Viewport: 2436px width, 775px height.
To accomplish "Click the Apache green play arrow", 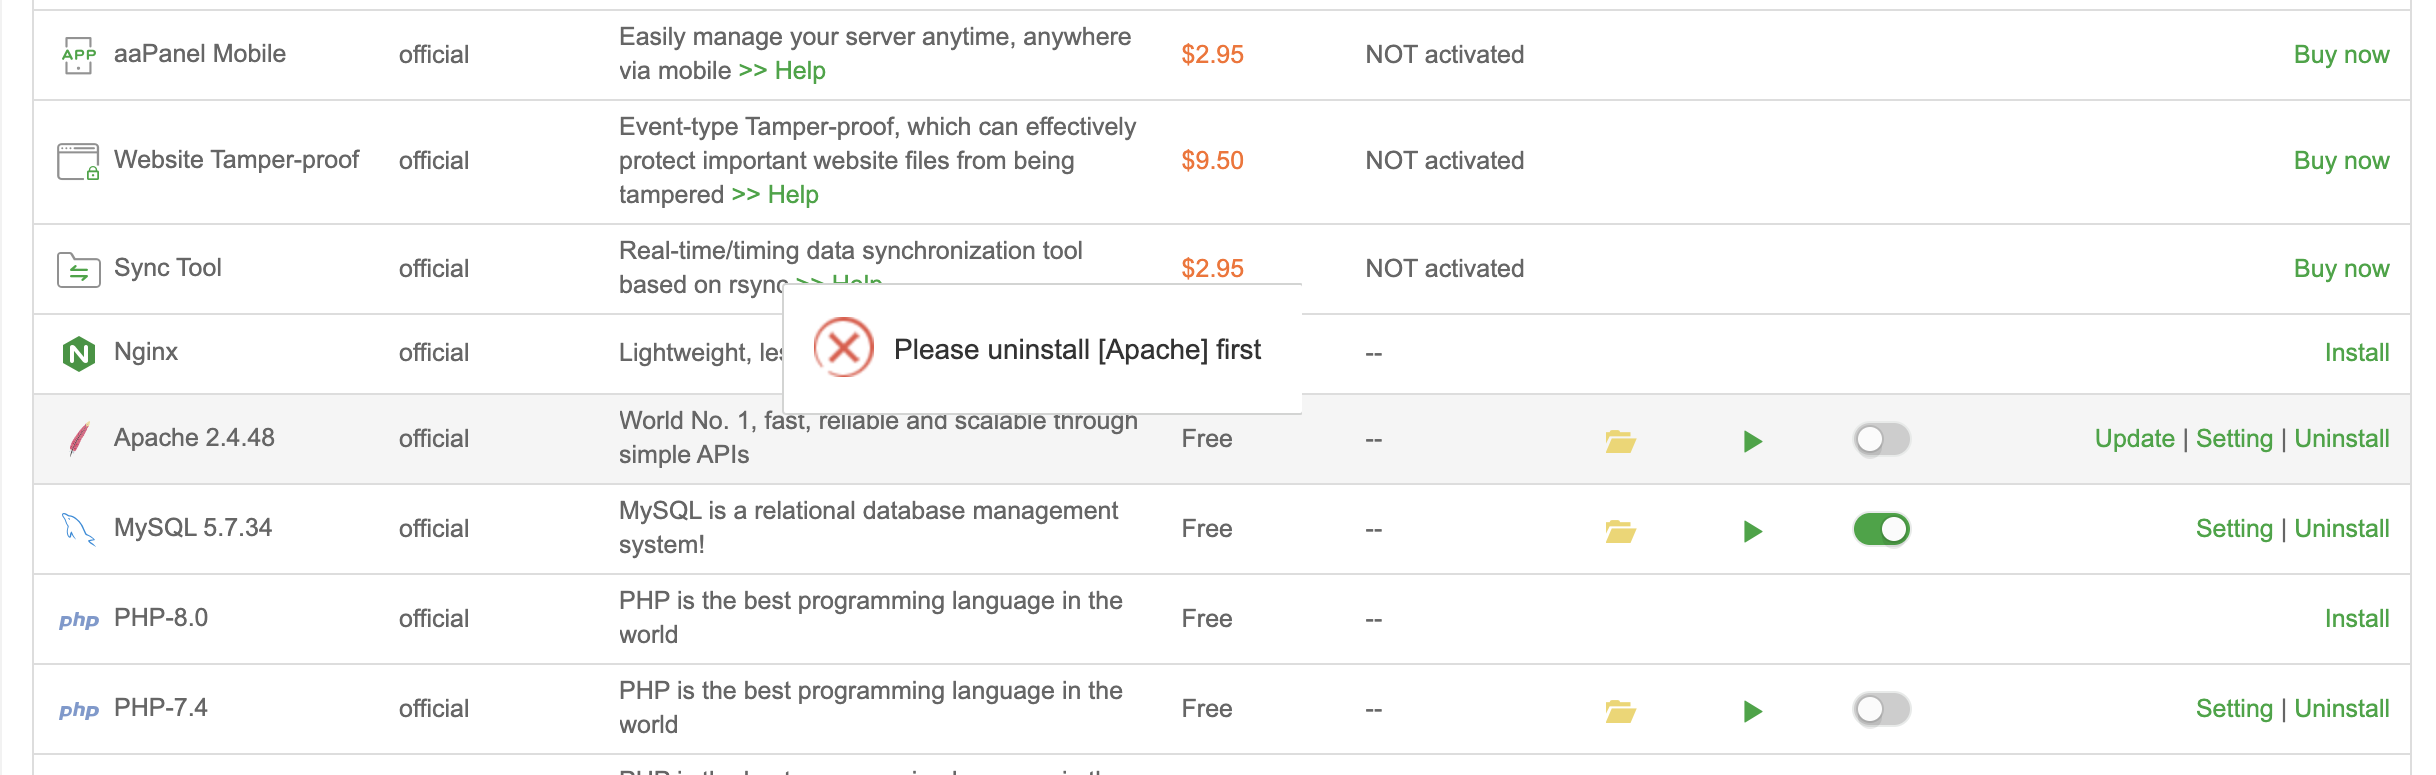I will tap(1752, 440).
